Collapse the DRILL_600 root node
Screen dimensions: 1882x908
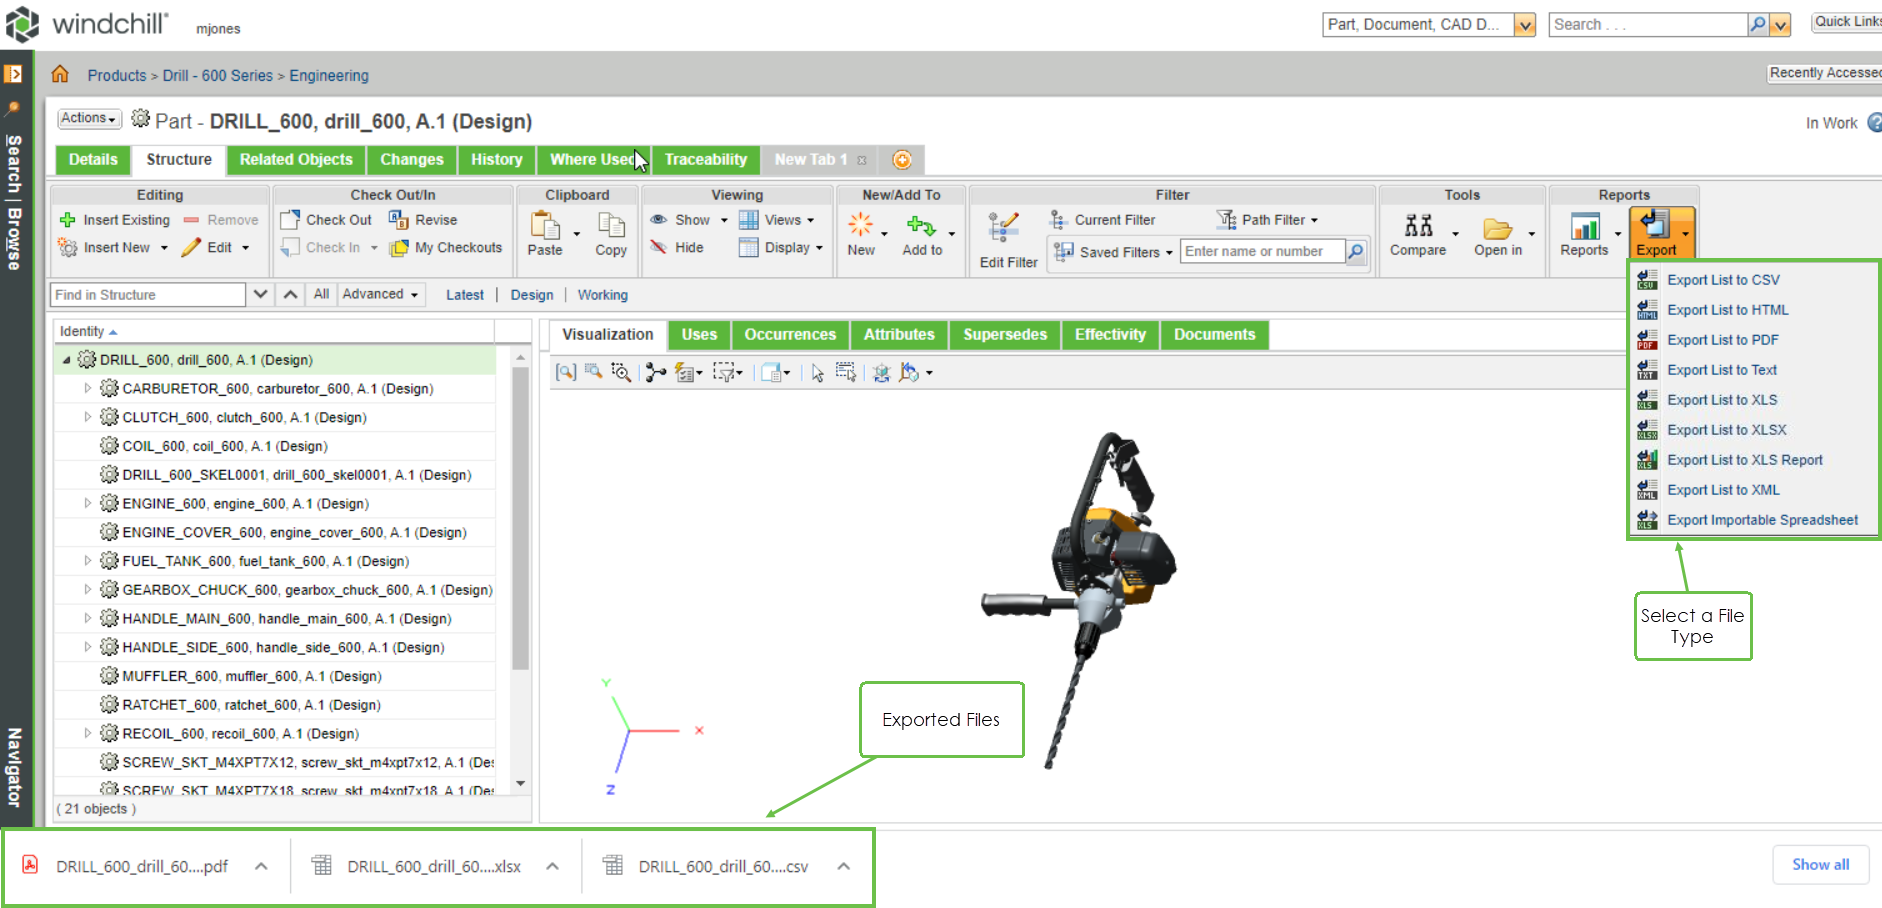click(66, 360)
